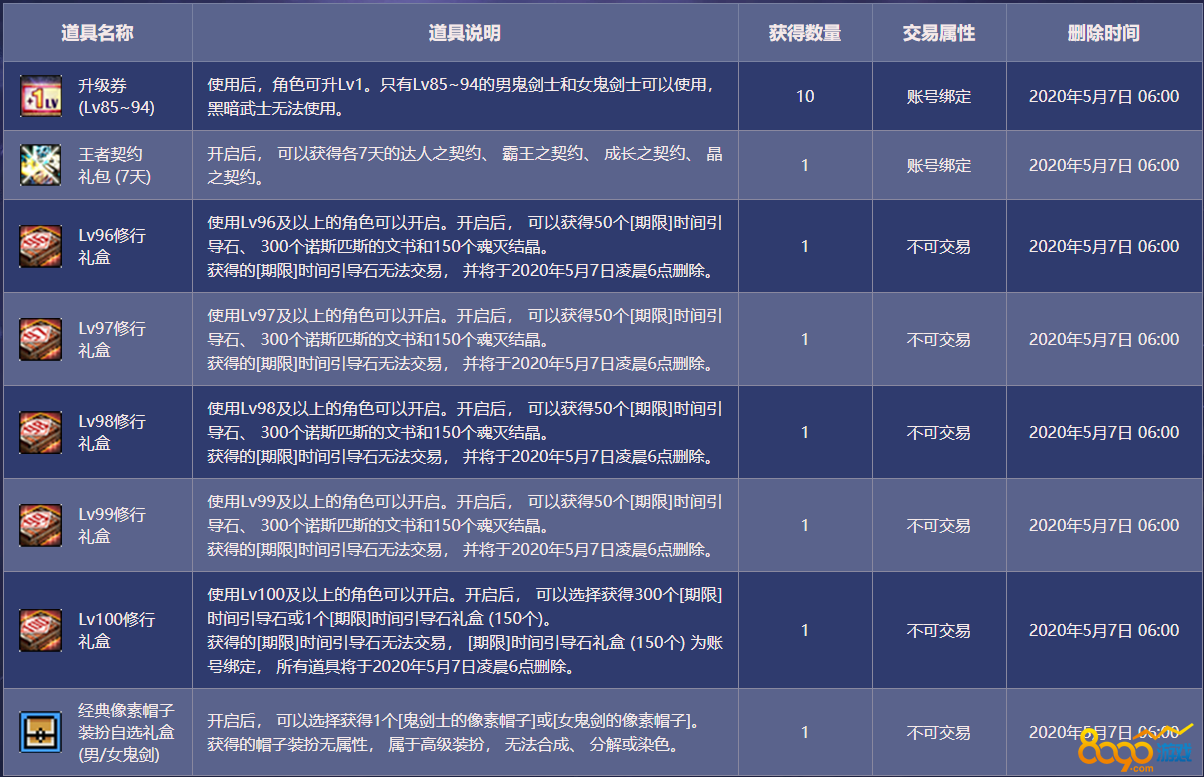
Task: Click the 王者契约礼包 (7天) item name
Action: tap(111, 165)
